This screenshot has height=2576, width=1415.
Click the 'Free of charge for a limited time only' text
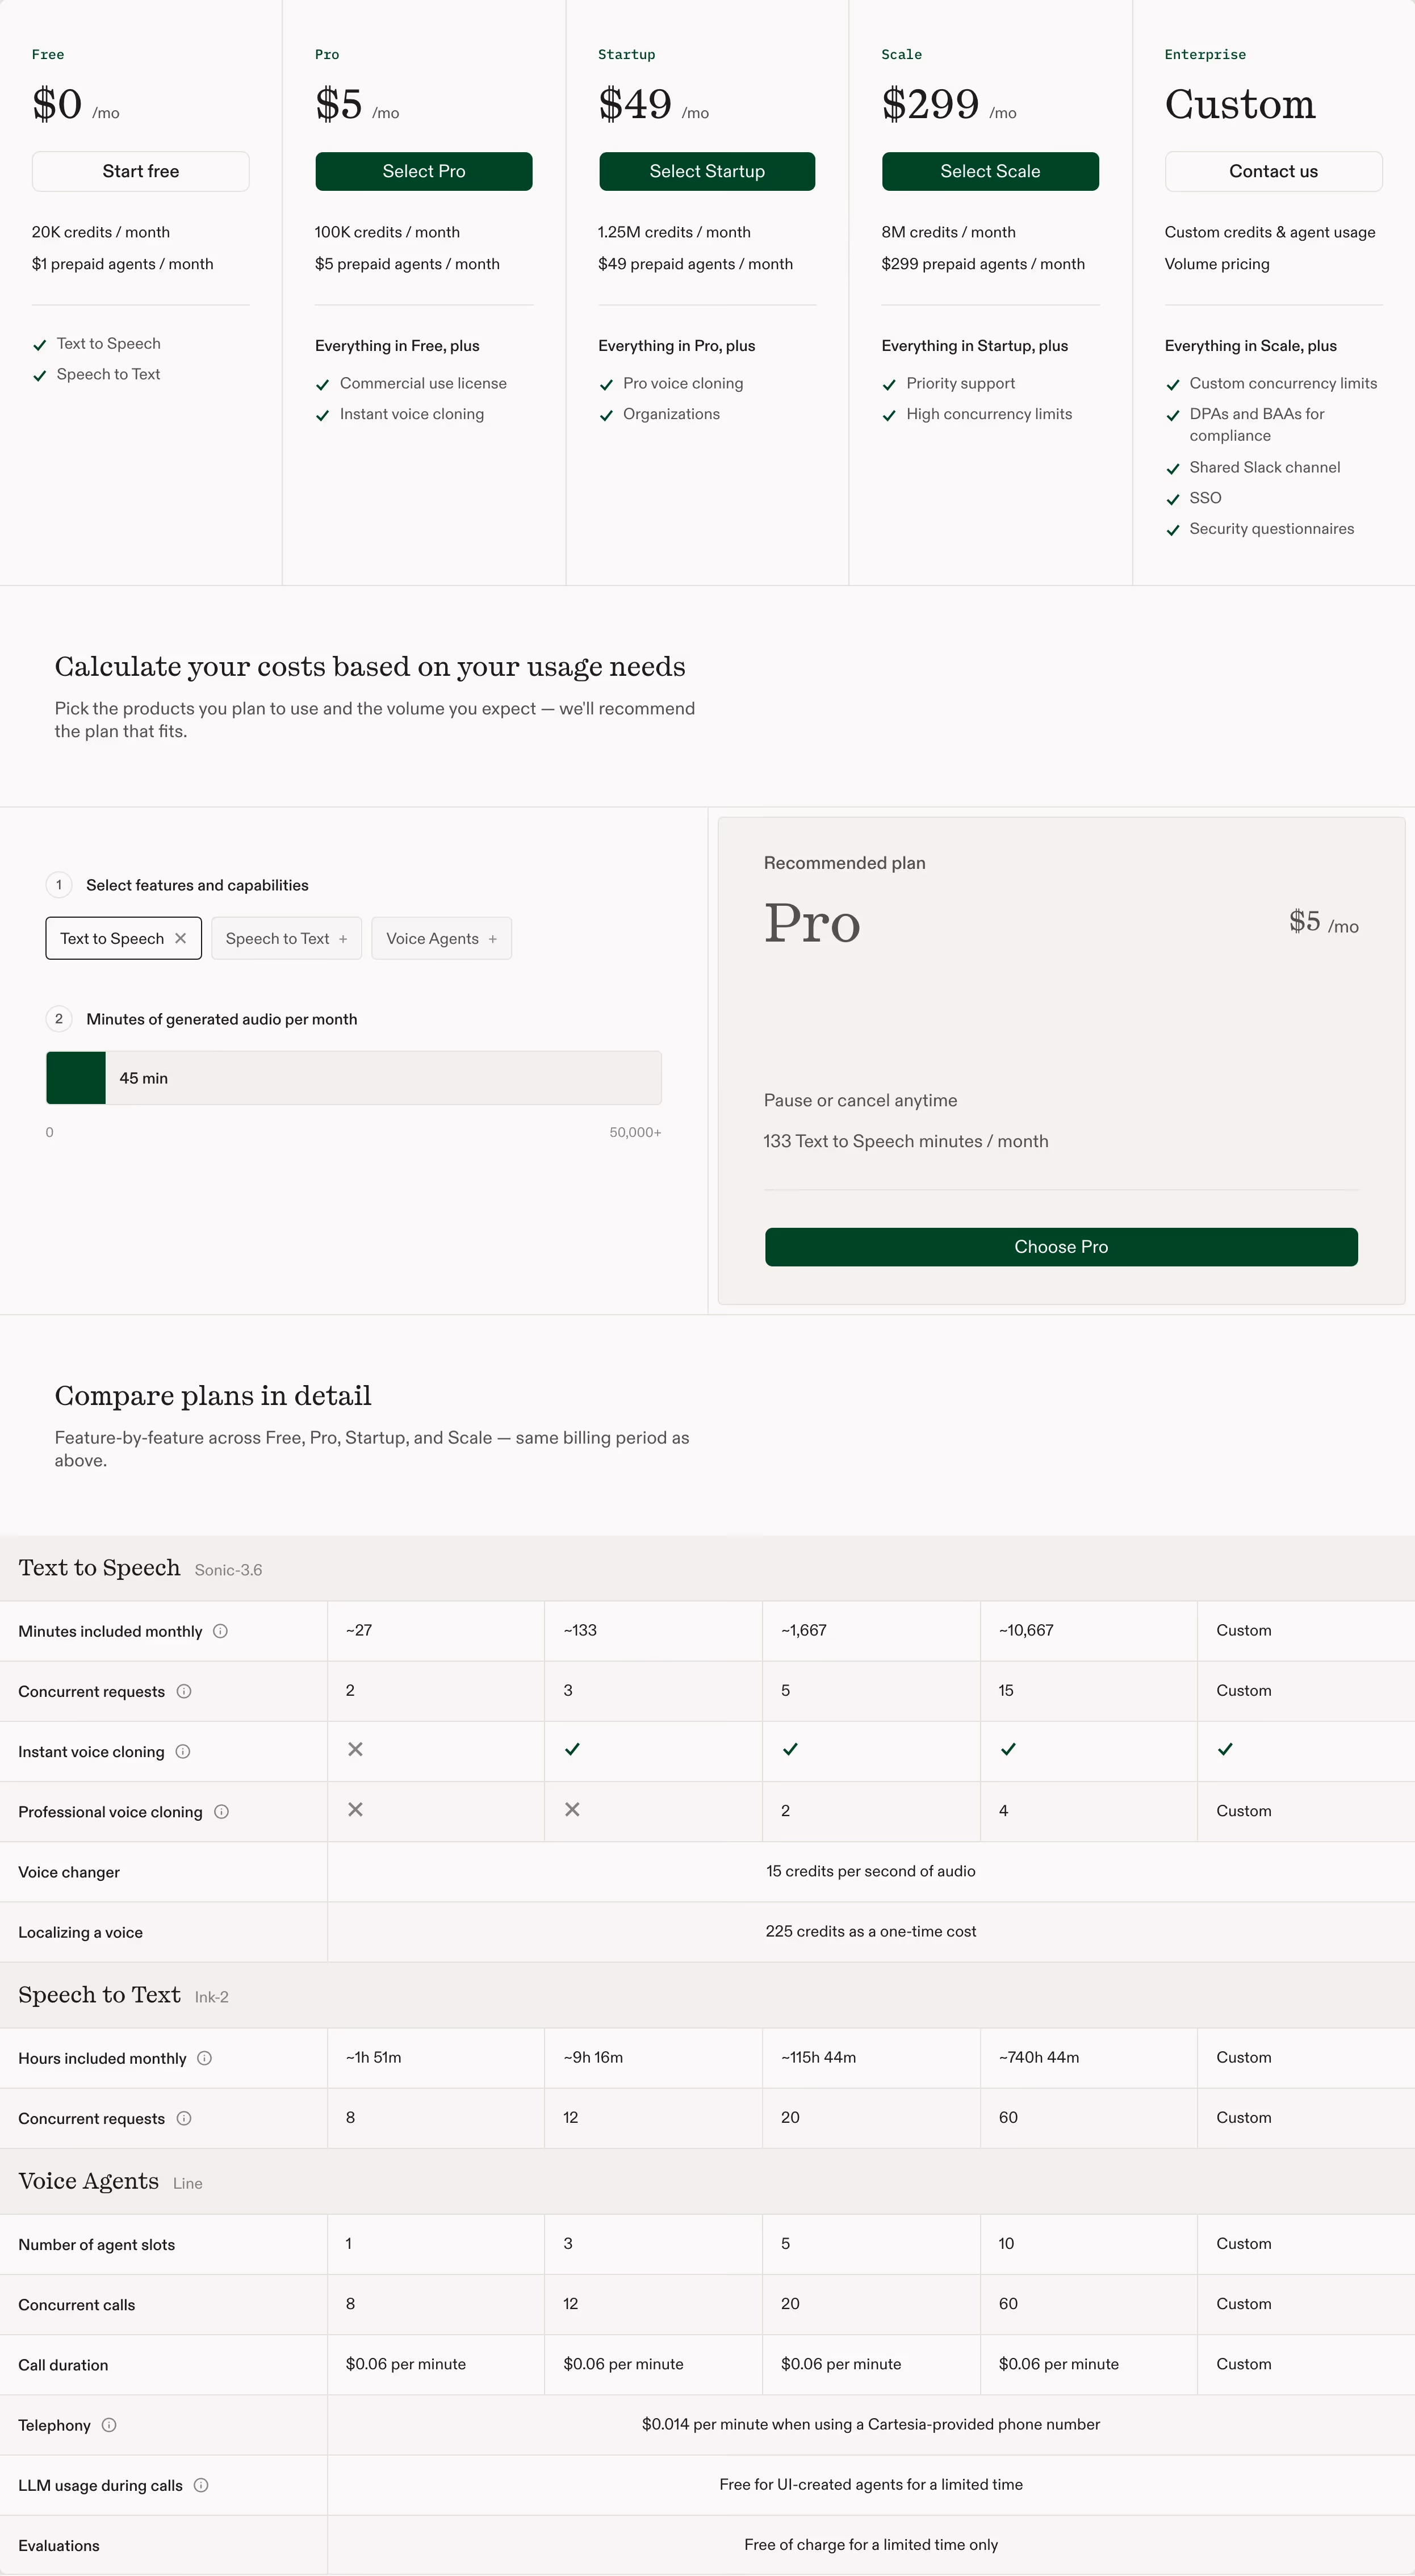click(x=871, y=2544)
